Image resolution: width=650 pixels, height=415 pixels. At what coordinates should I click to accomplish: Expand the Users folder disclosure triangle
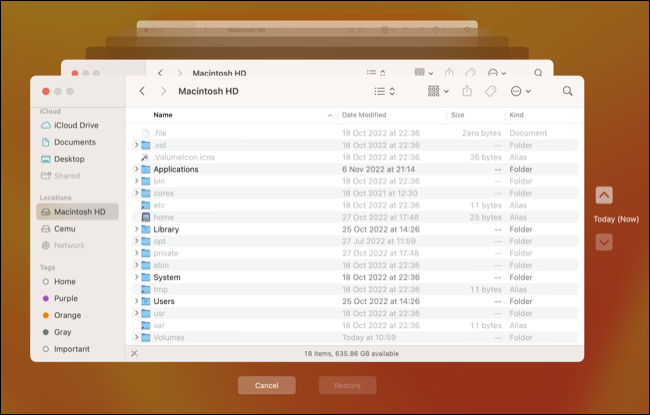[x=136, y=301]
